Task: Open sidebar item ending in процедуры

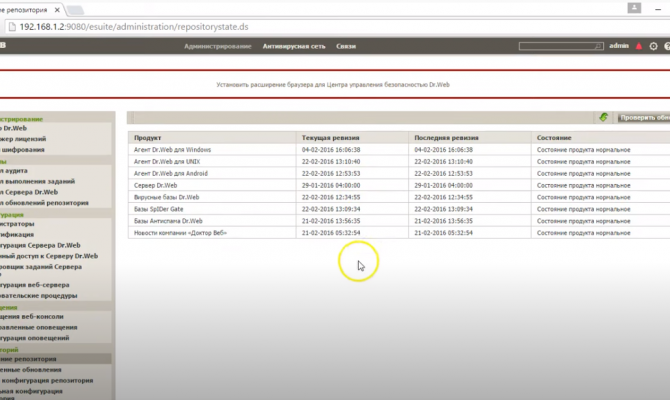Action: 38,295
